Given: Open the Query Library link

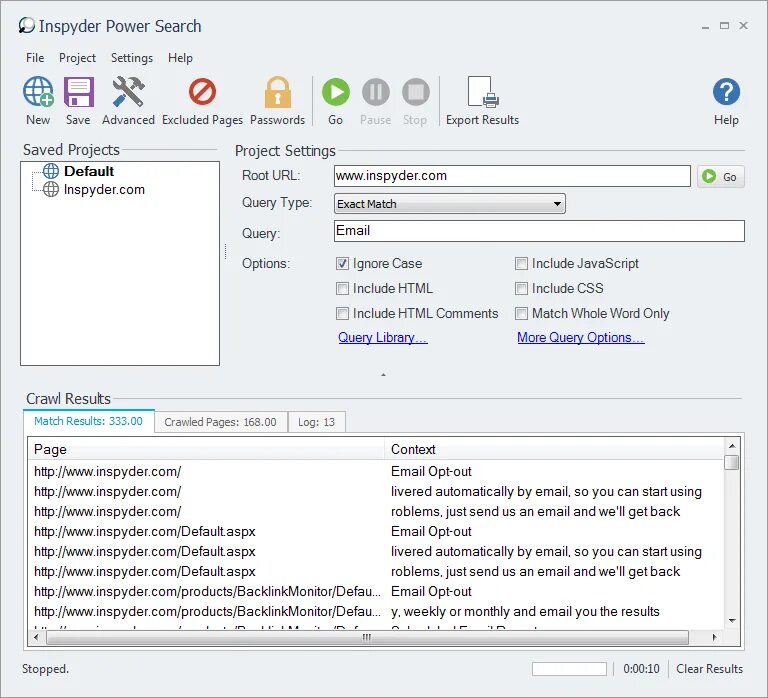Looking at the screenshot, I should click(383, 337).
